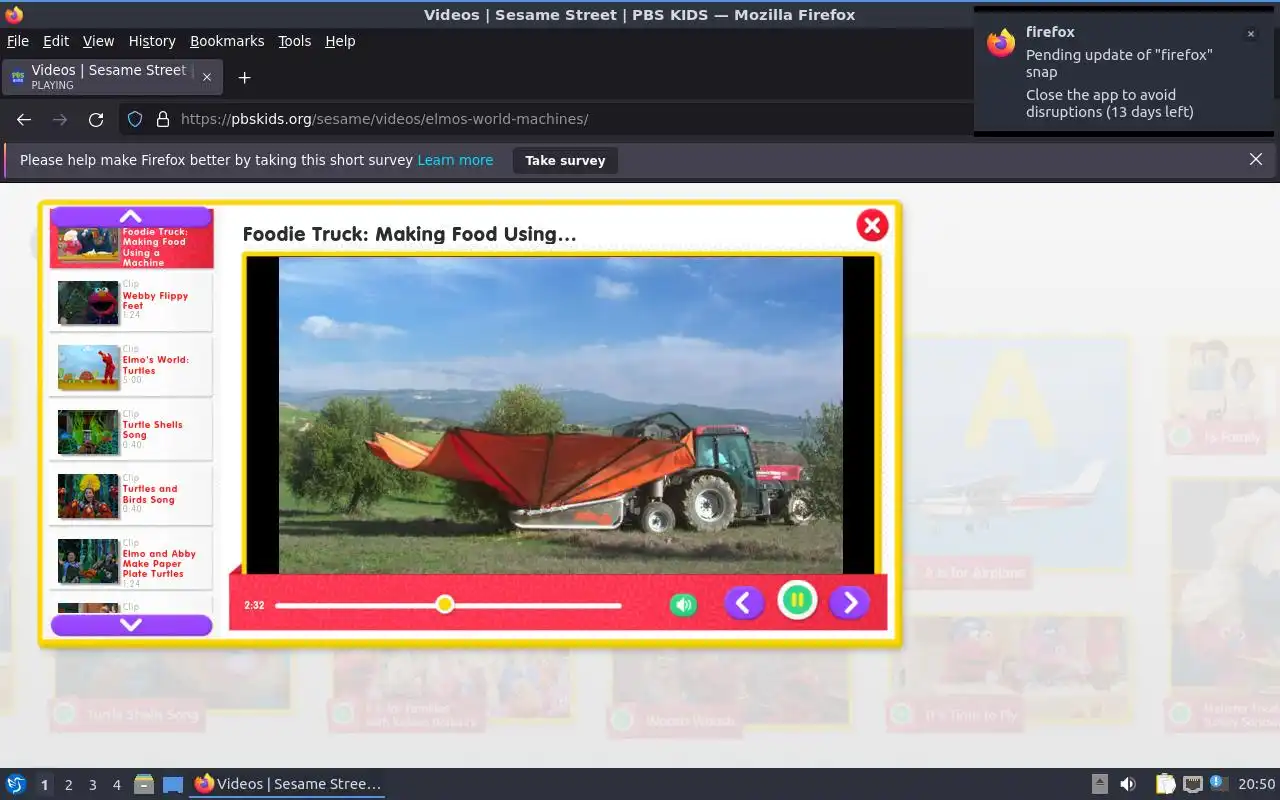Open the History menu

(x=152, y=41)
